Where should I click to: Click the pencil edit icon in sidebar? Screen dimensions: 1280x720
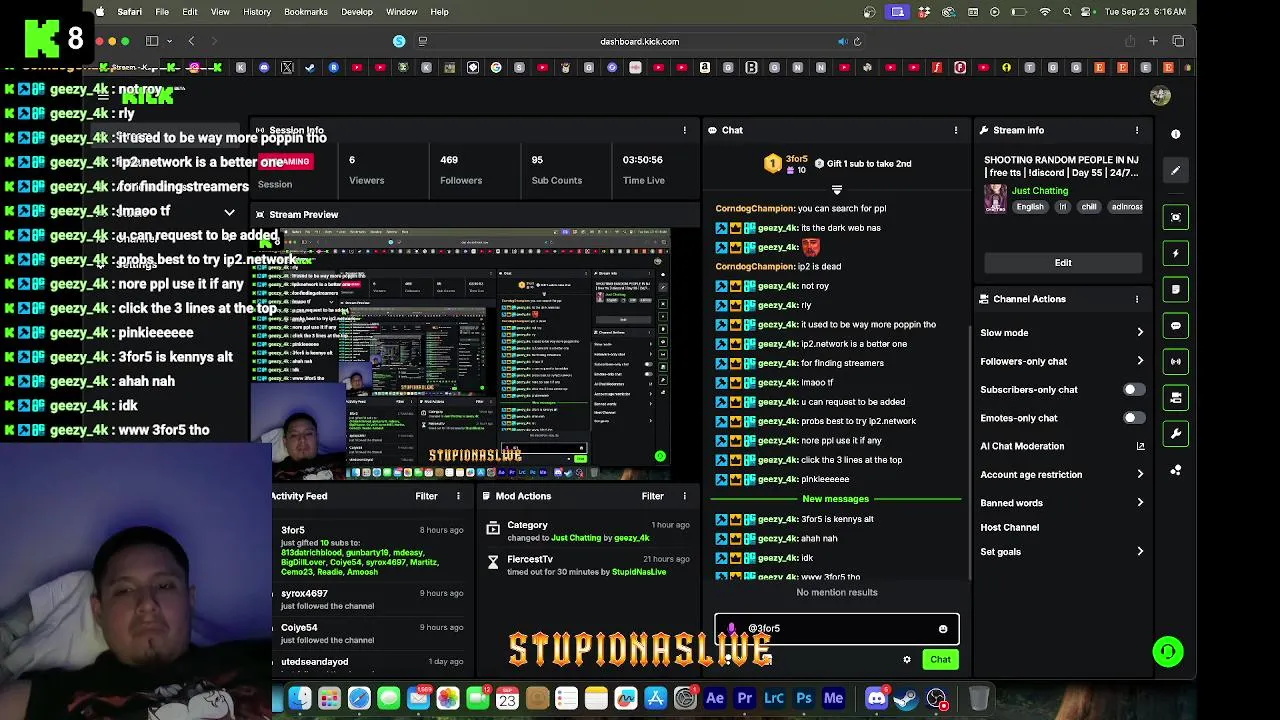(1176, 171)
